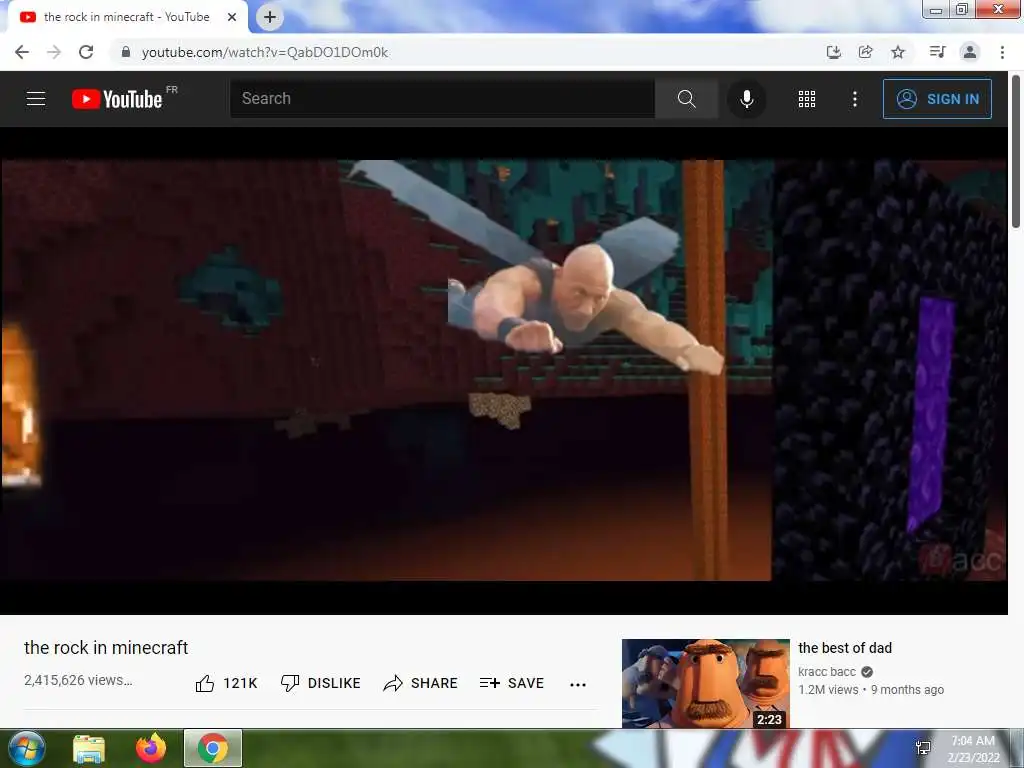The height and width of the screenshot is (768, 1024).
Task: Like the video with thumbs-up
Action: (x=226, y=683)
